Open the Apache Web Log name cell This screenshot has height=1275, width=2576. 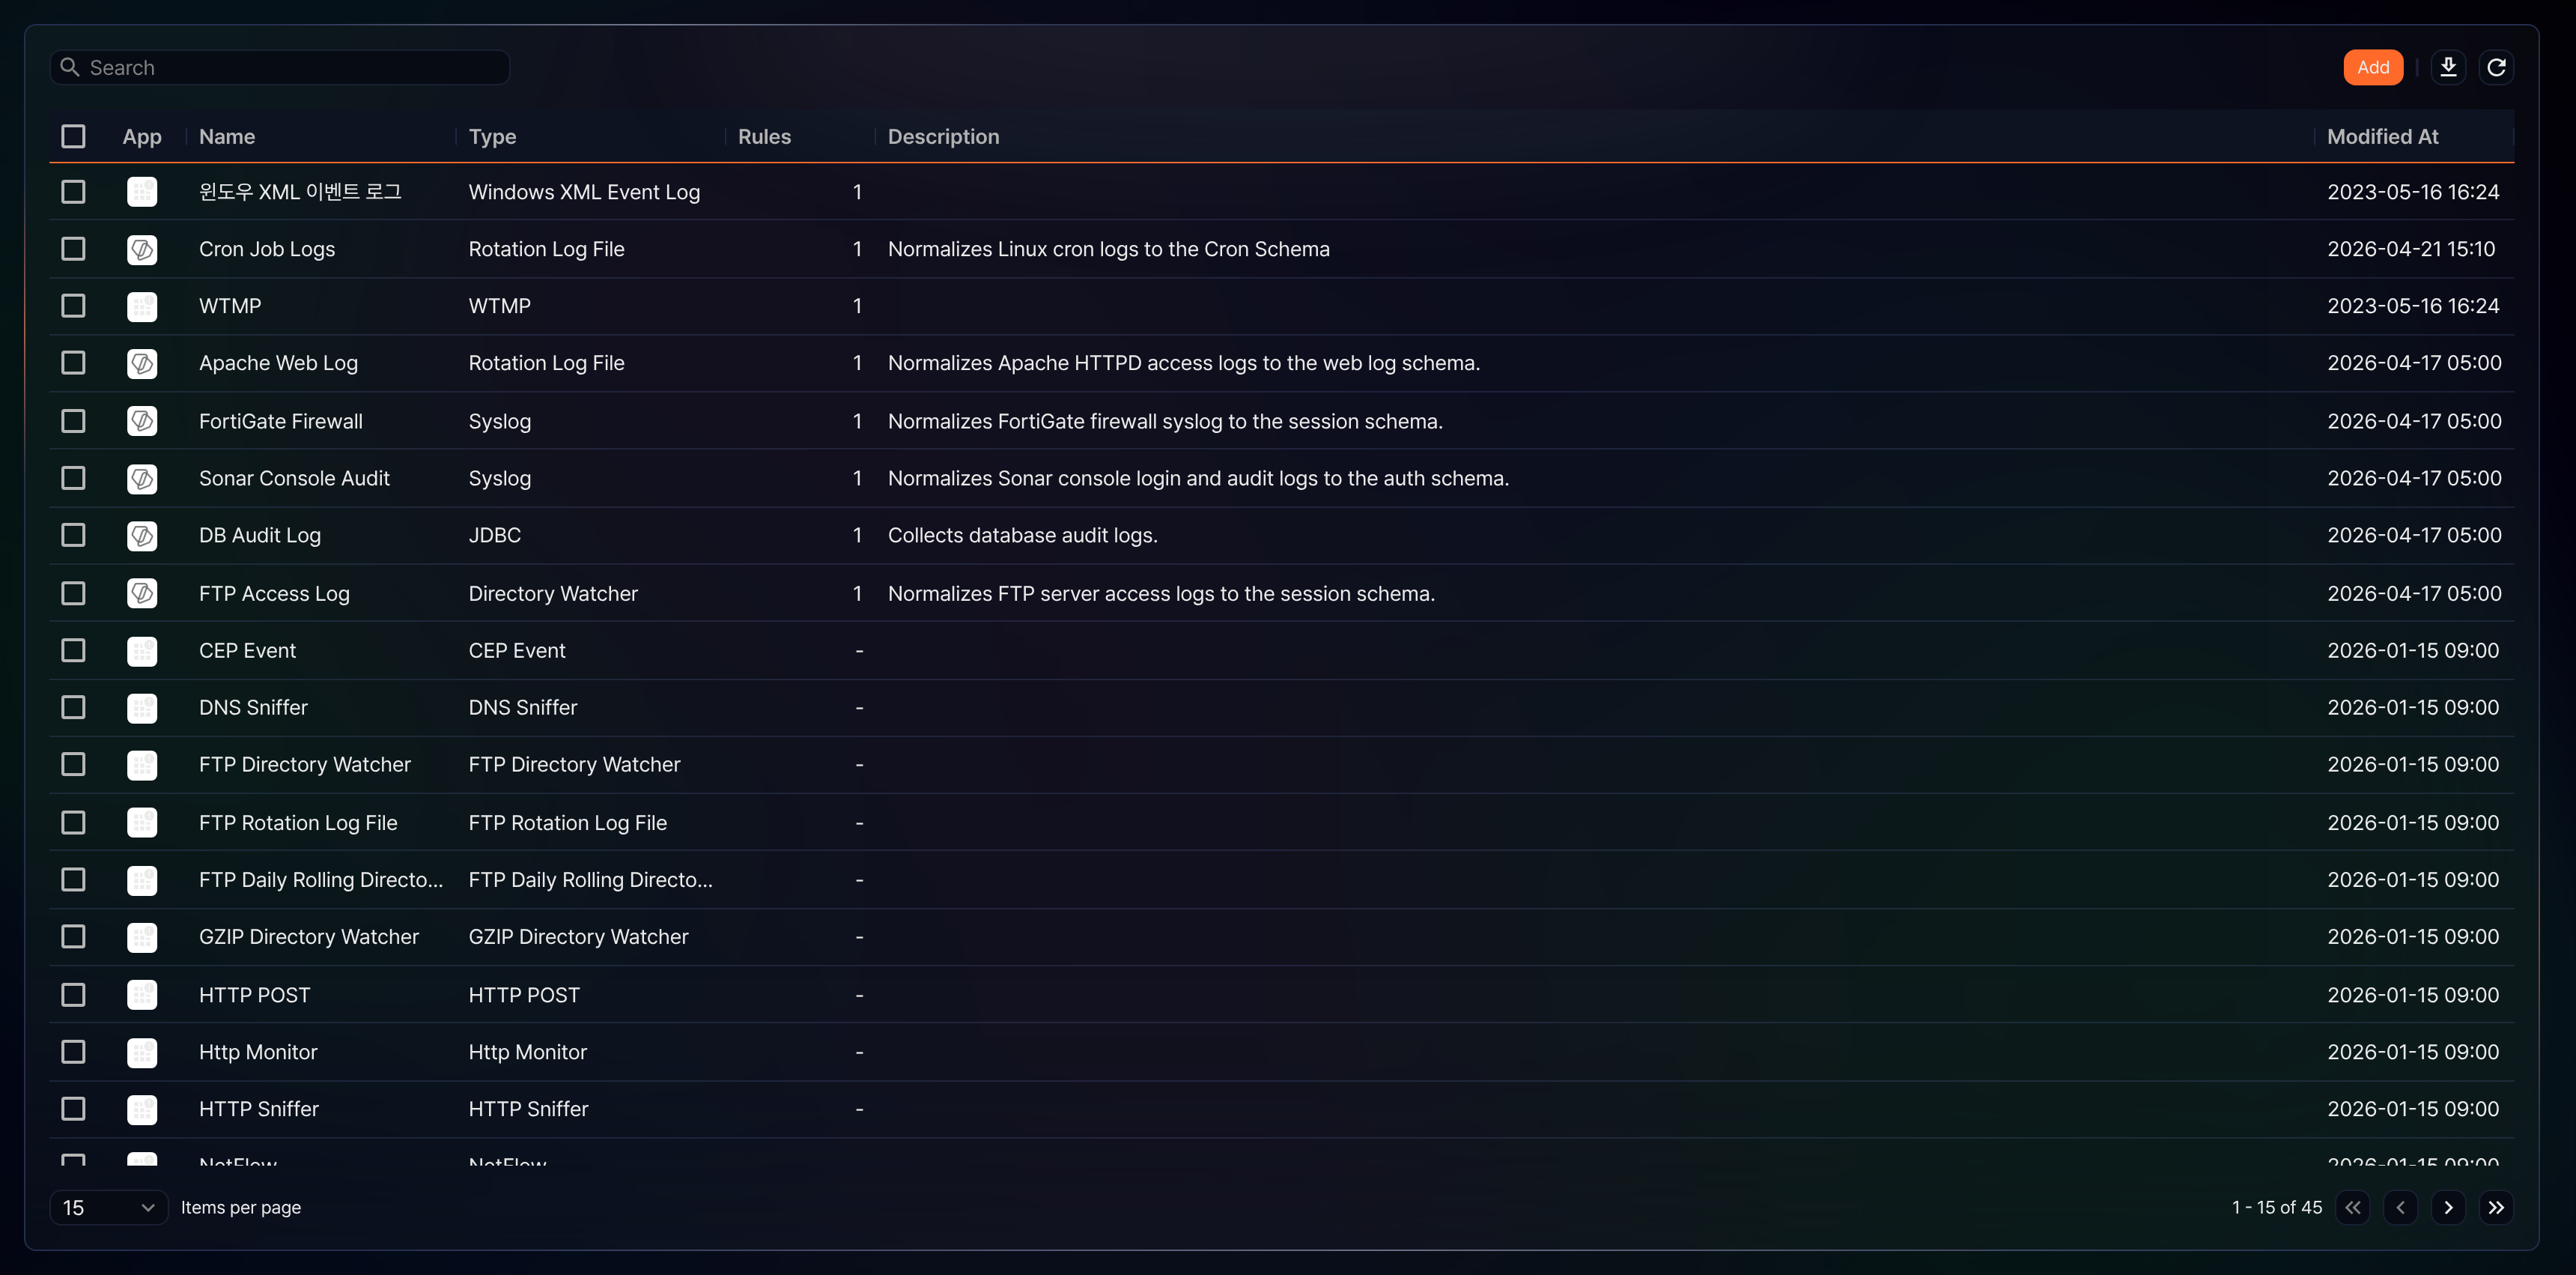[278, 363]
